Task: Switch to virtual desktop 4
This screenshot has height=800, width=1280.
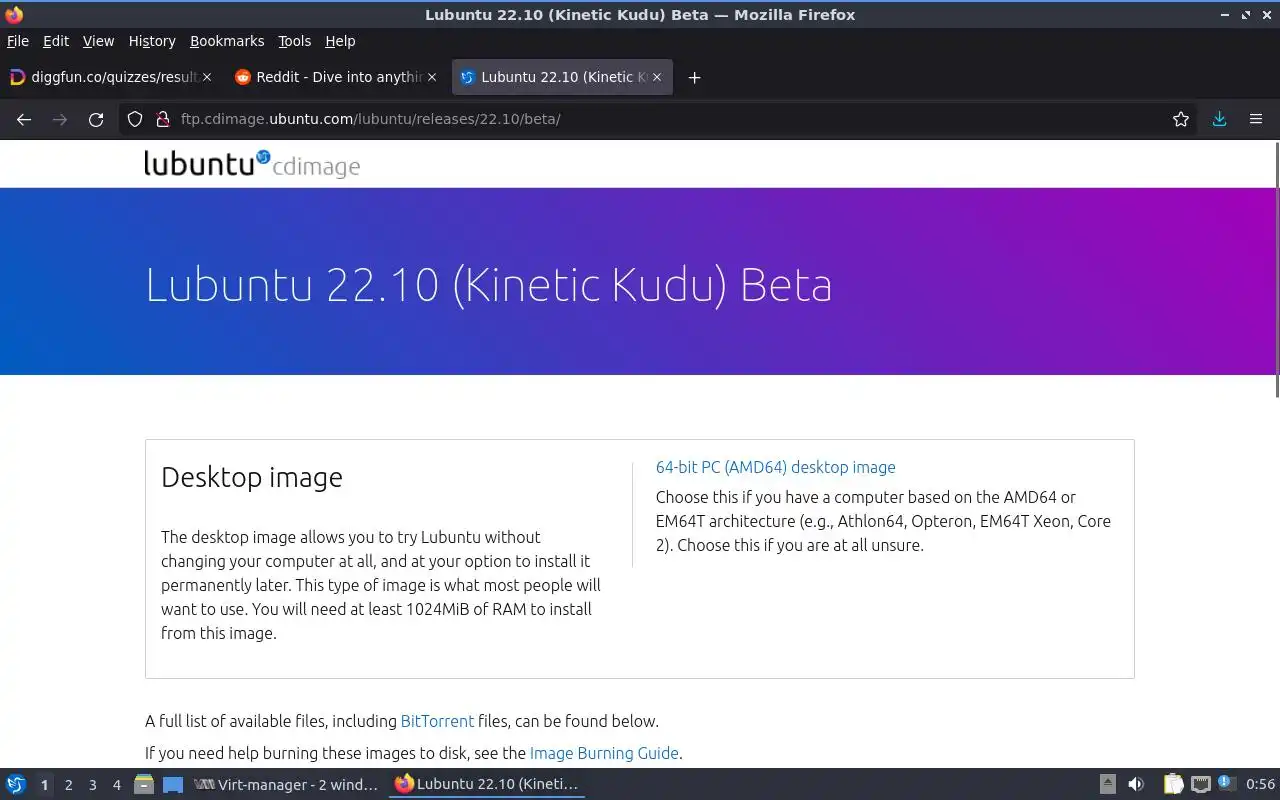Action: [x=116, y=785]
